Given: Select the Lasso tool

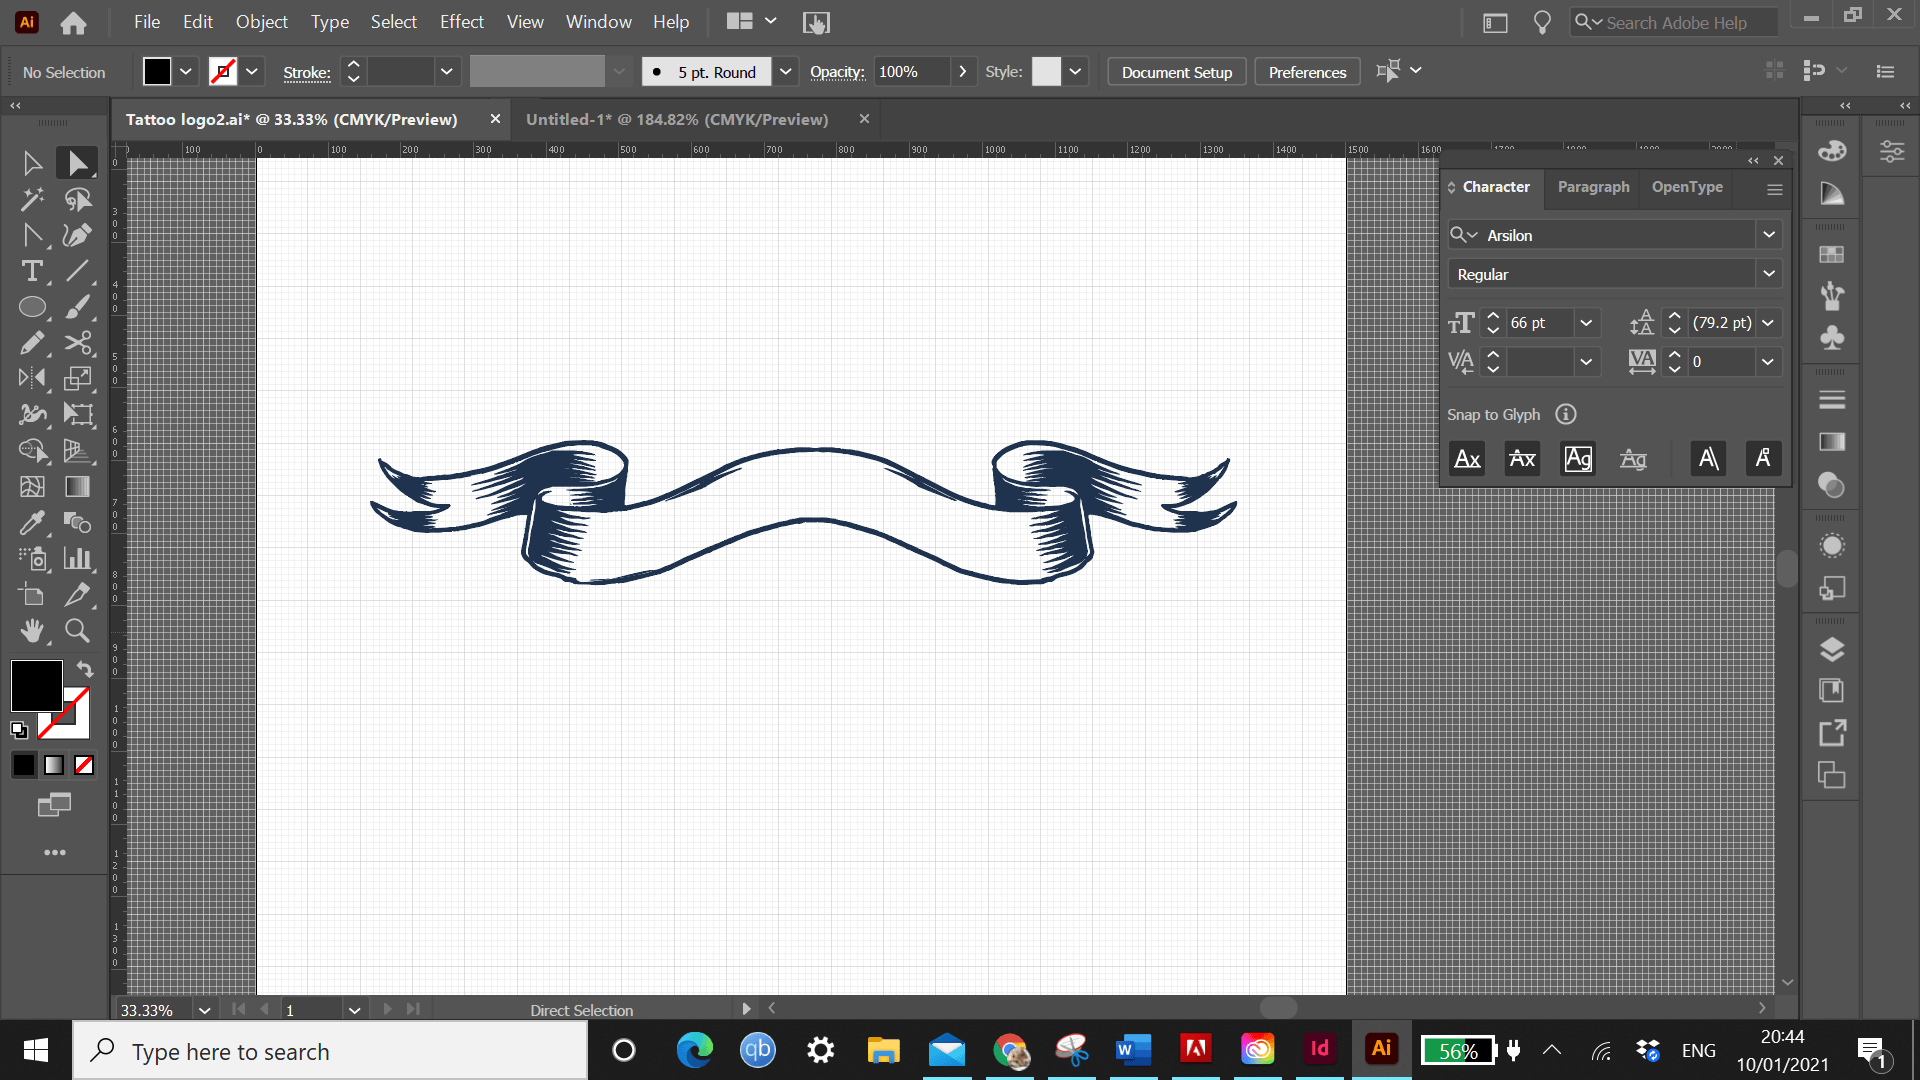Looking at the screenshot, I should pos(77,199).
